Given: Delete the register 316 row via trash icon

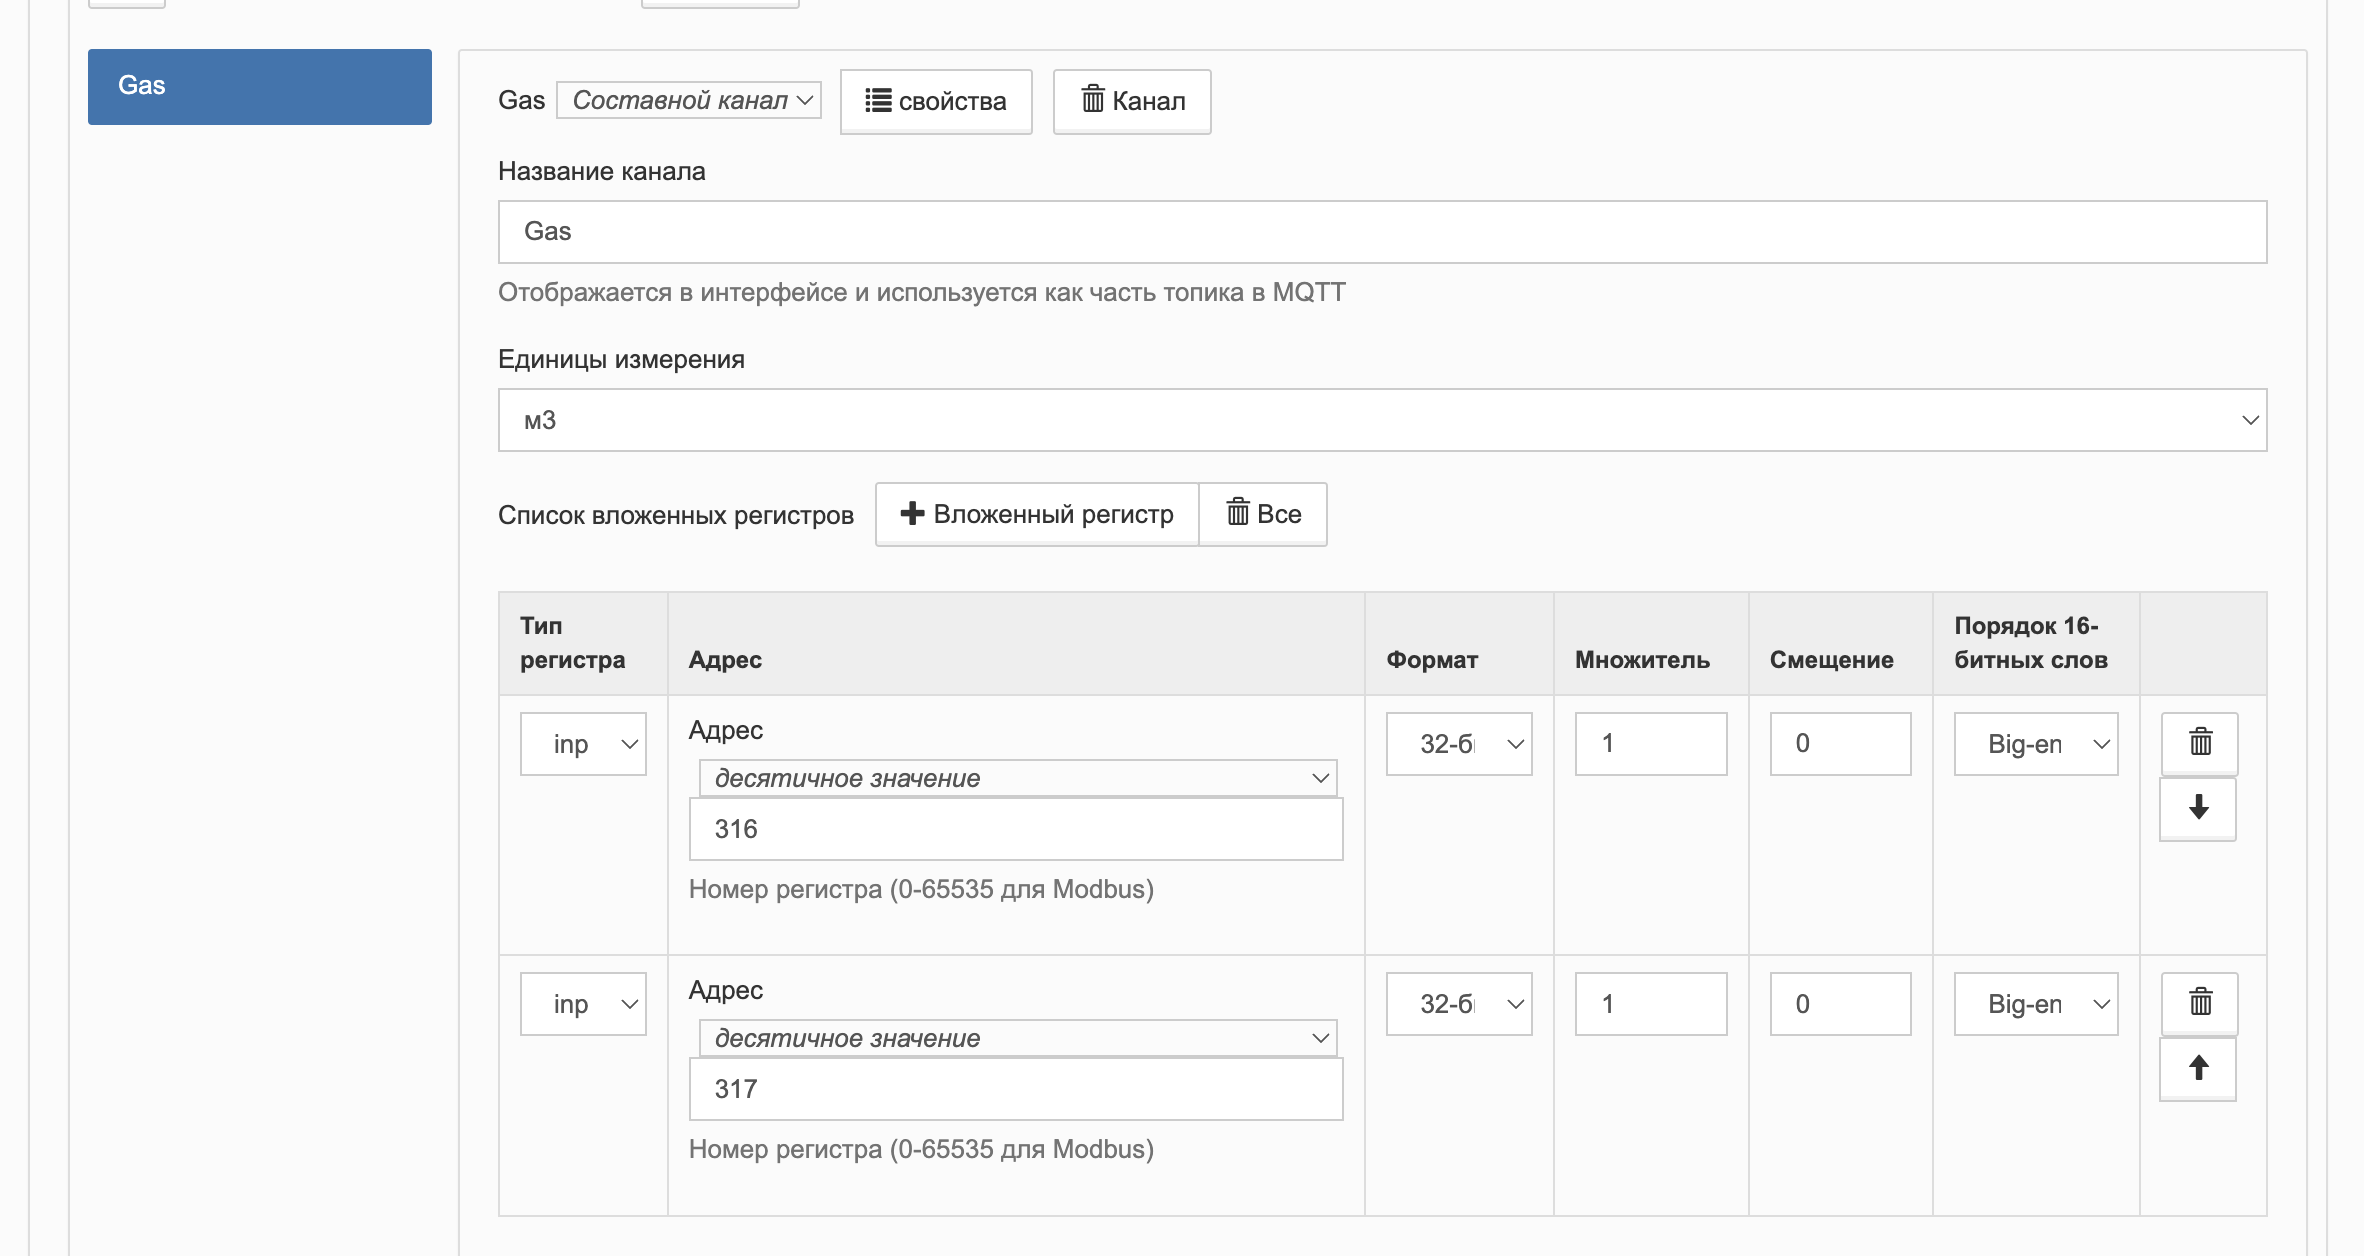Looking at the screenshot, I should (2200, 743).
